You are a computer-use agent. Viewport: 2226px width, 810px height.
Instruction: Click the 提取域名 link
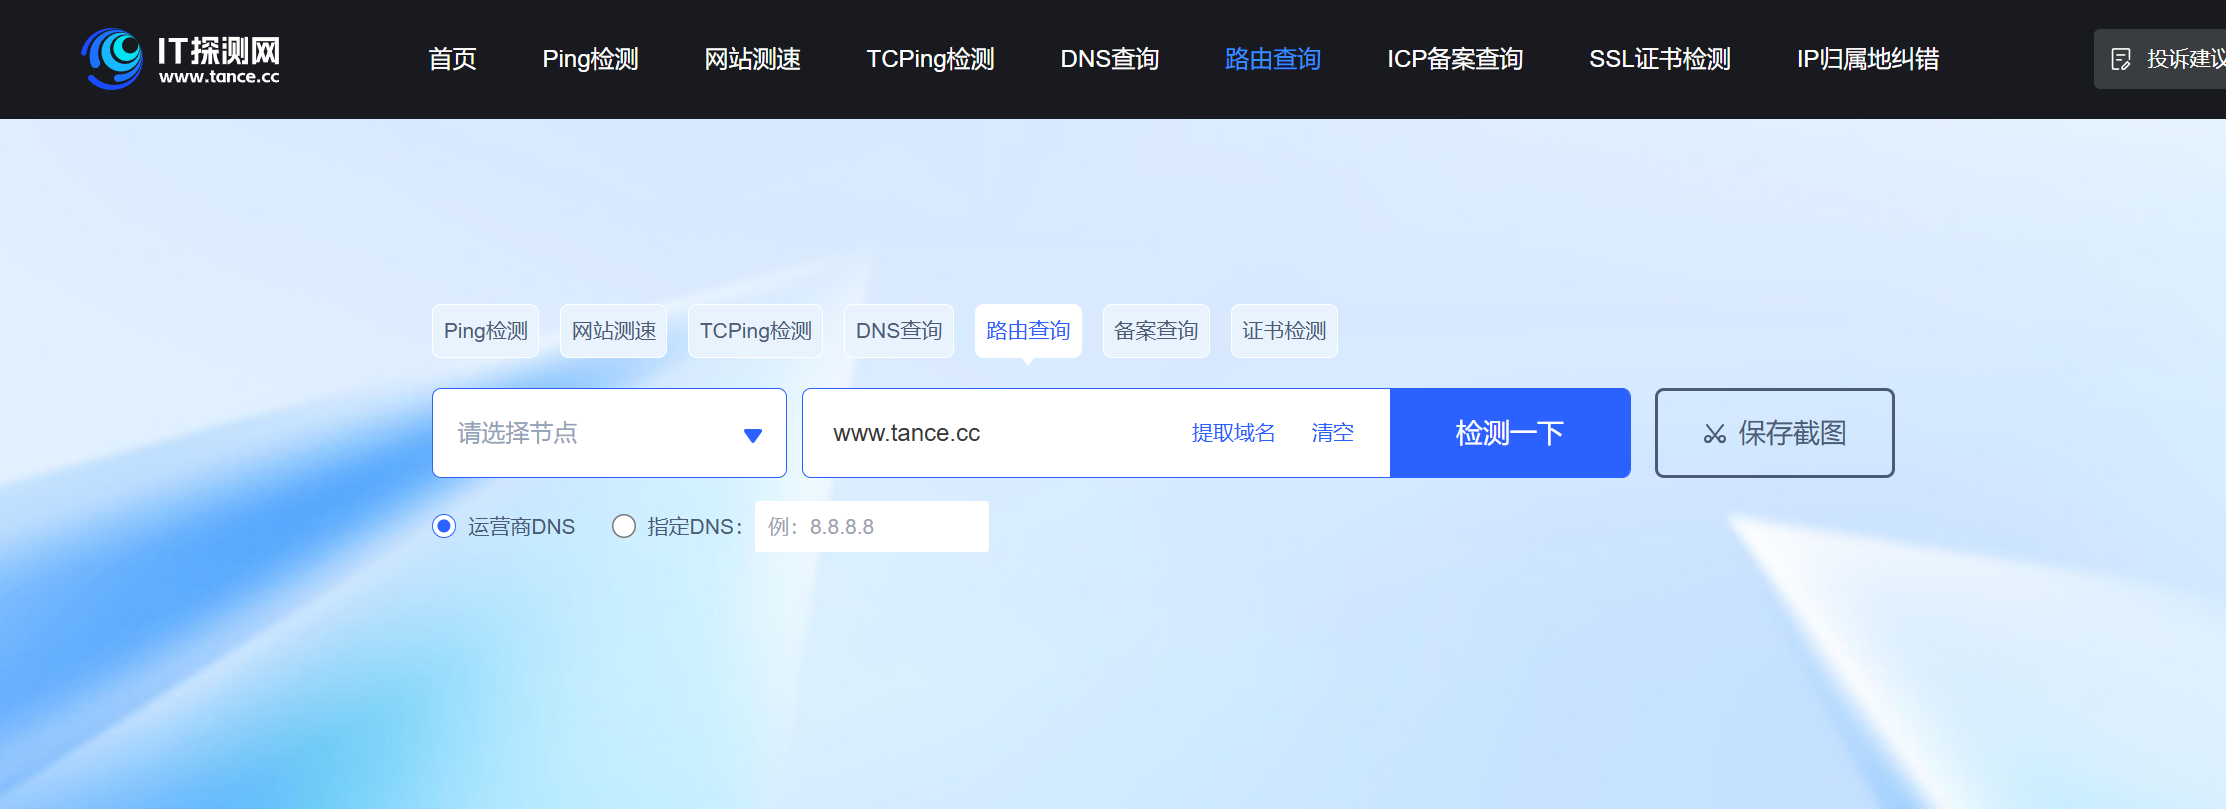1233,433
